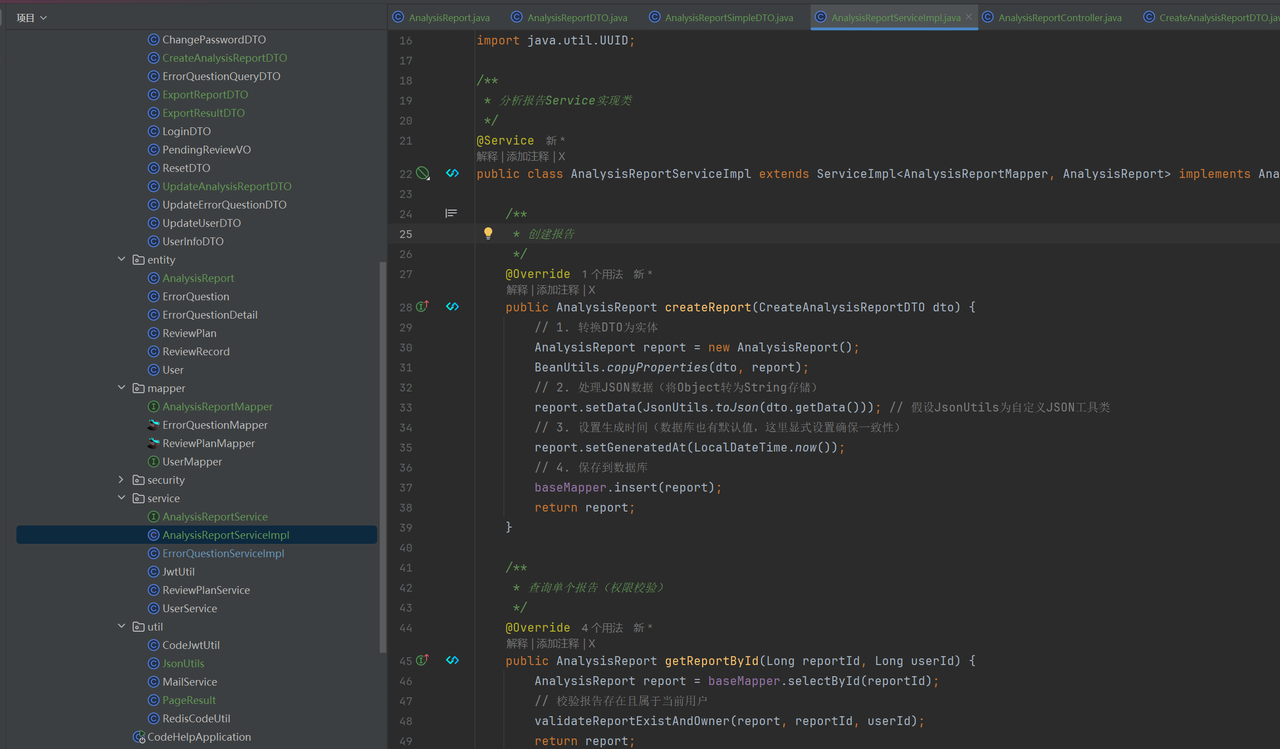Open CreateAnalysisReportDTO in the project tree

pos(224,58)
